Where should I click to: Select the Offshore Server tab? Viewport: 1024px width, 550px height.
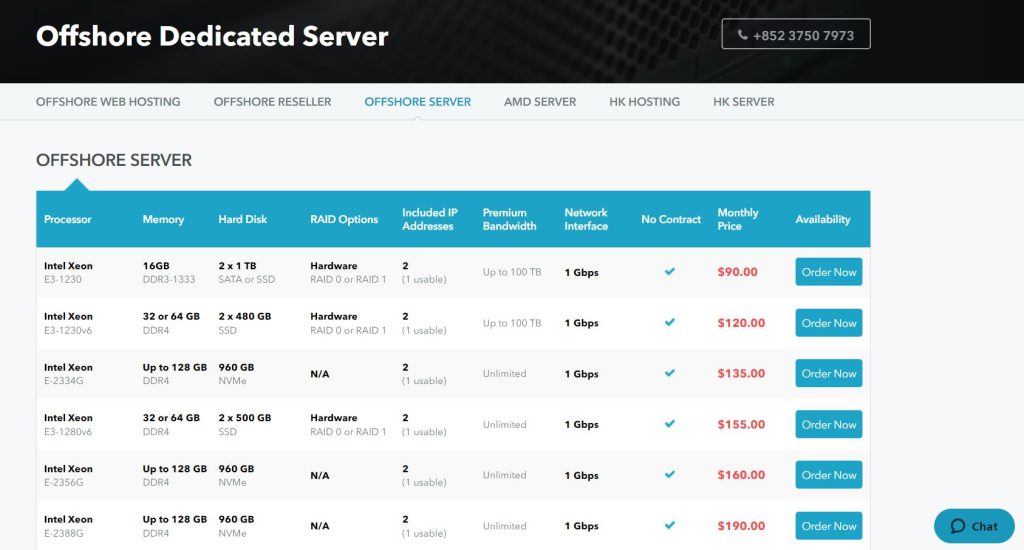tap(417, 102)
